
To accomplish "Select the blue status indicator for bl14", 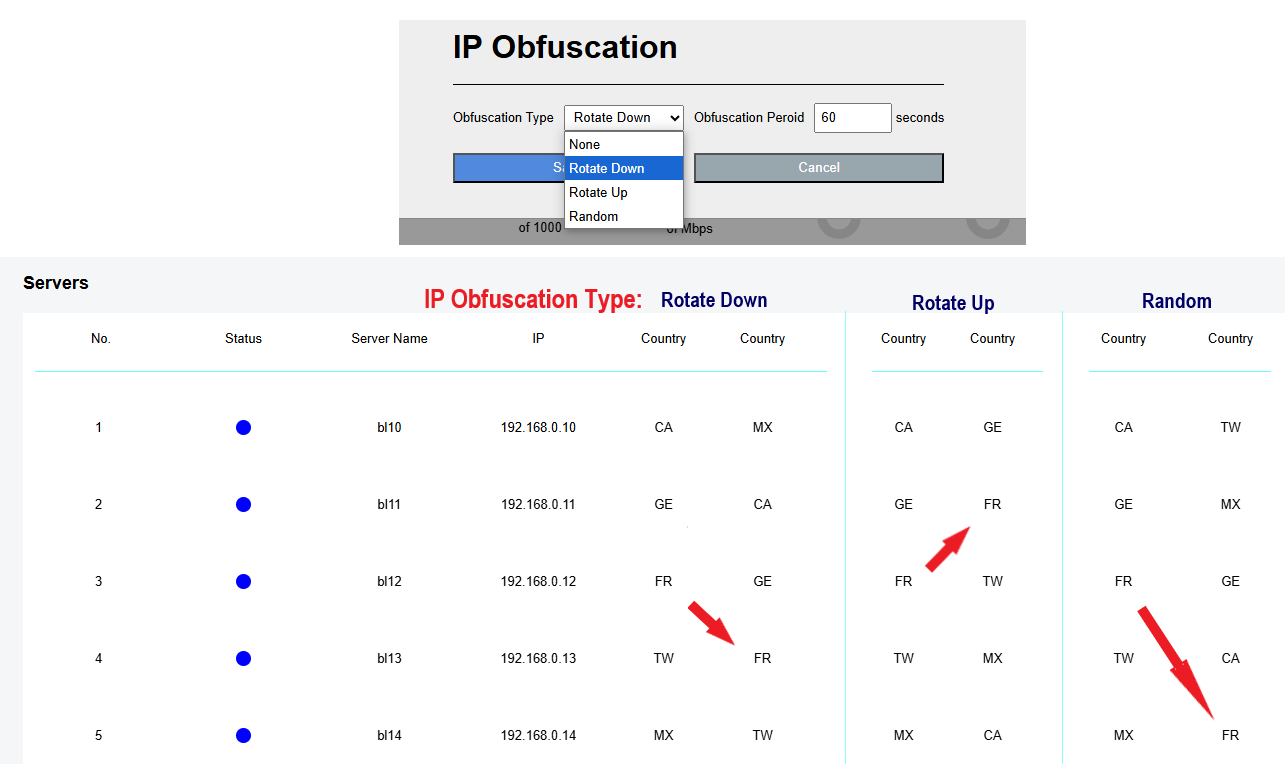I will click(x=243, y=736).
